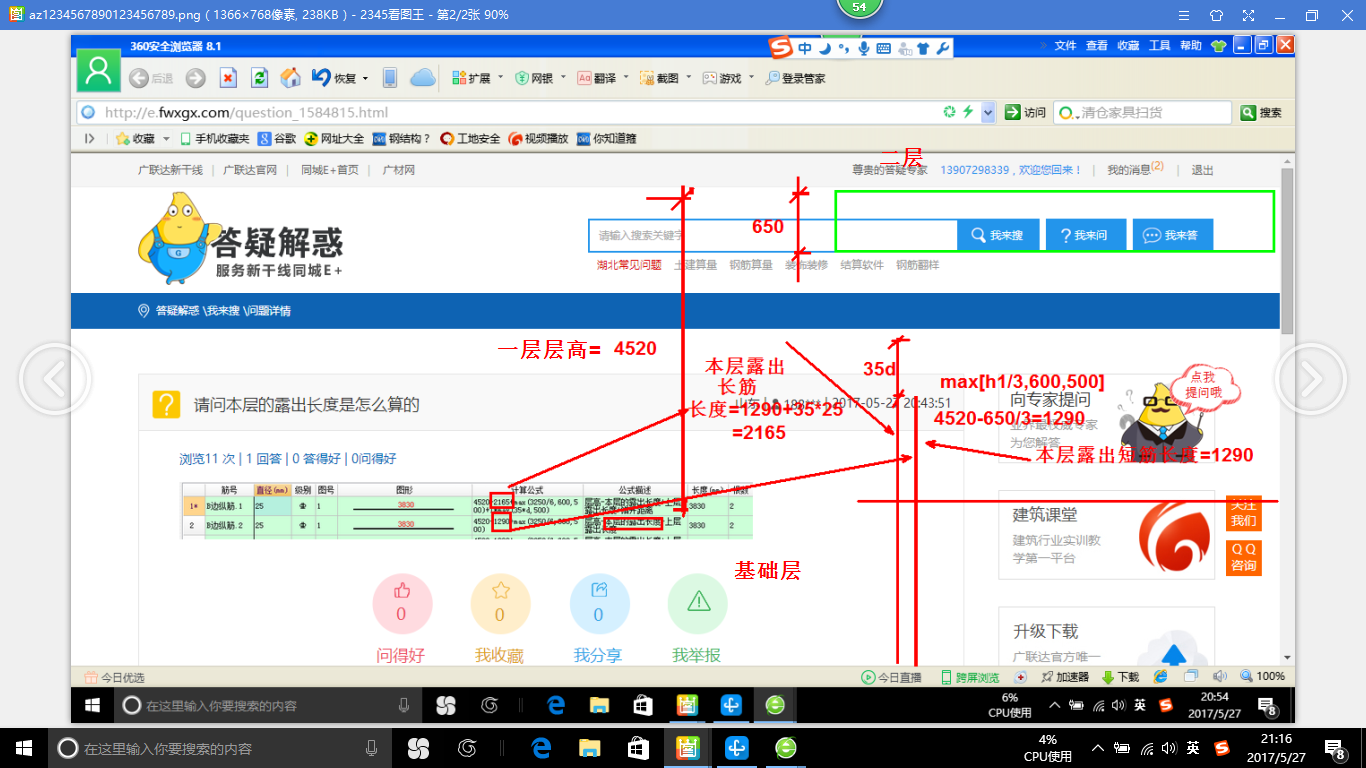Image resolution: width=1366 pixels, height=768 pixels.
Task: Click the 问得好 thumbs-up circle
Action: click(x=401, y=604)
